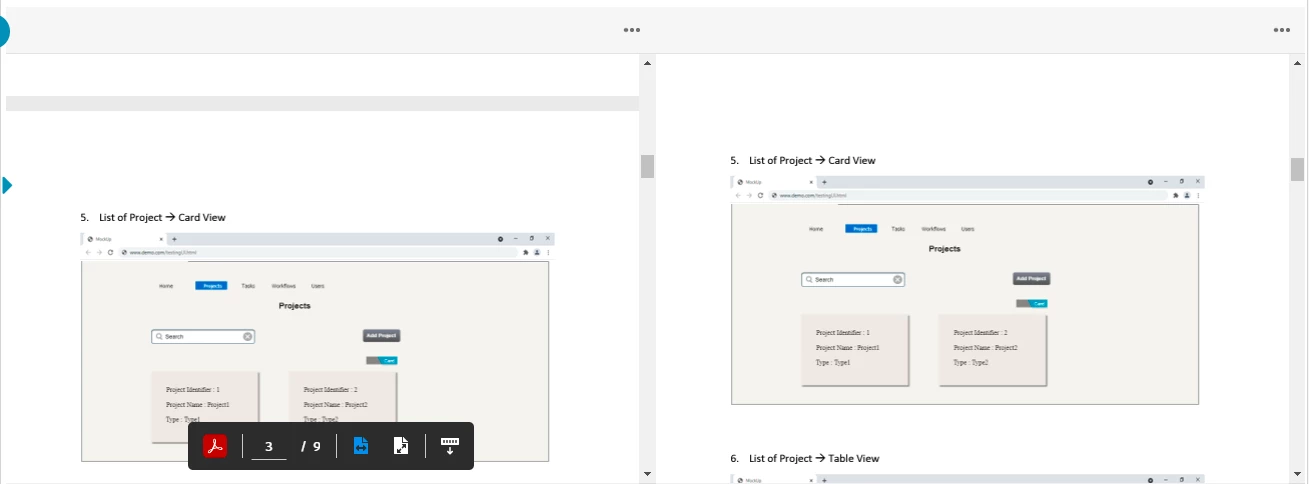Click the blue Projects tab in the right pane

tap(861, 229)
